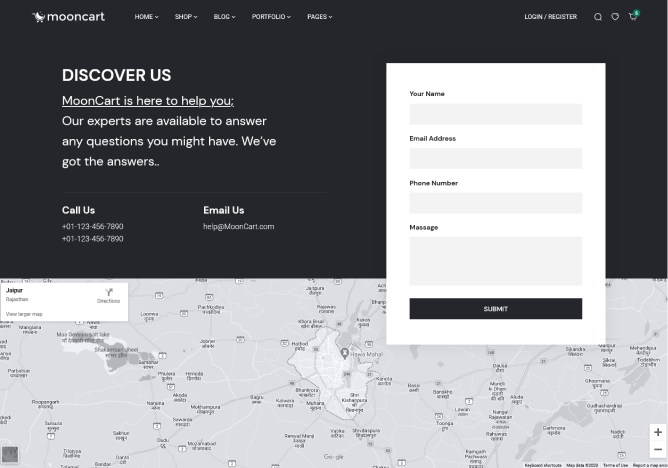668x468 pixels.
Task: Open the View larger map link
Action: pos(24,314)
